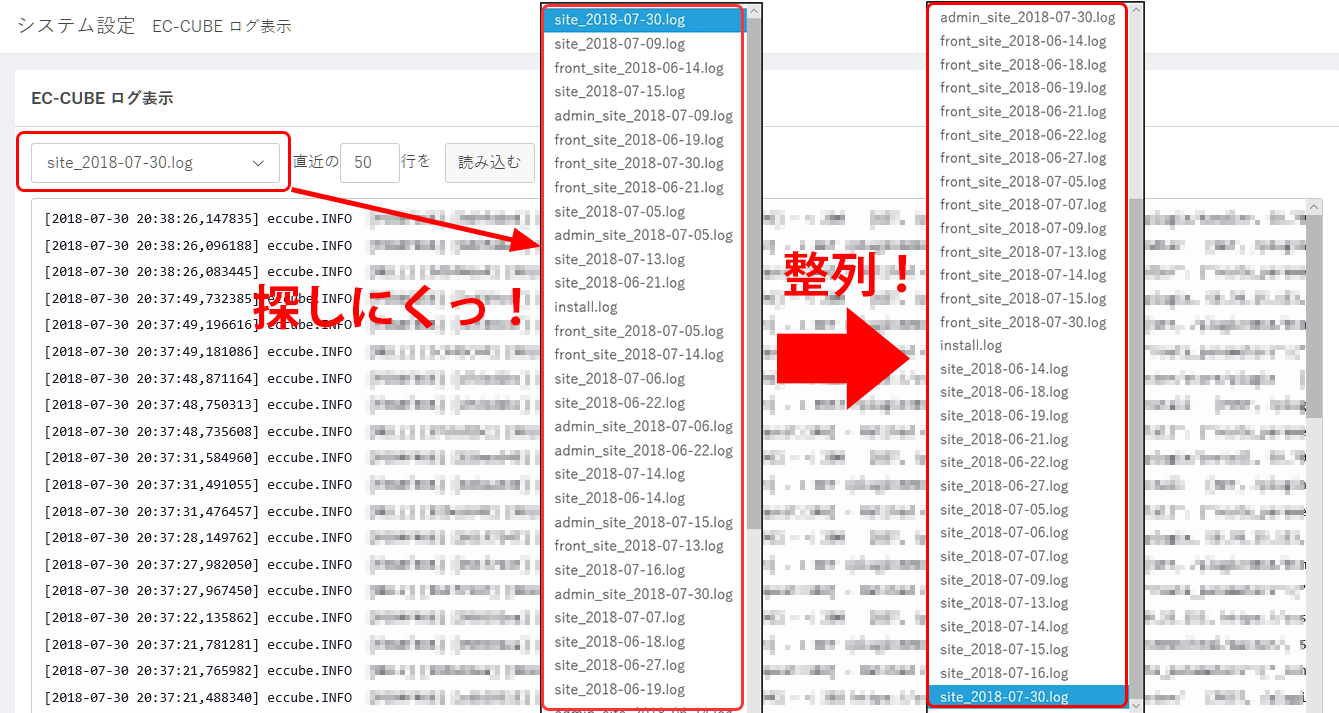
Task: Click log line timestamped 20:37:31,491055
Action: click(x=198, y=484)
